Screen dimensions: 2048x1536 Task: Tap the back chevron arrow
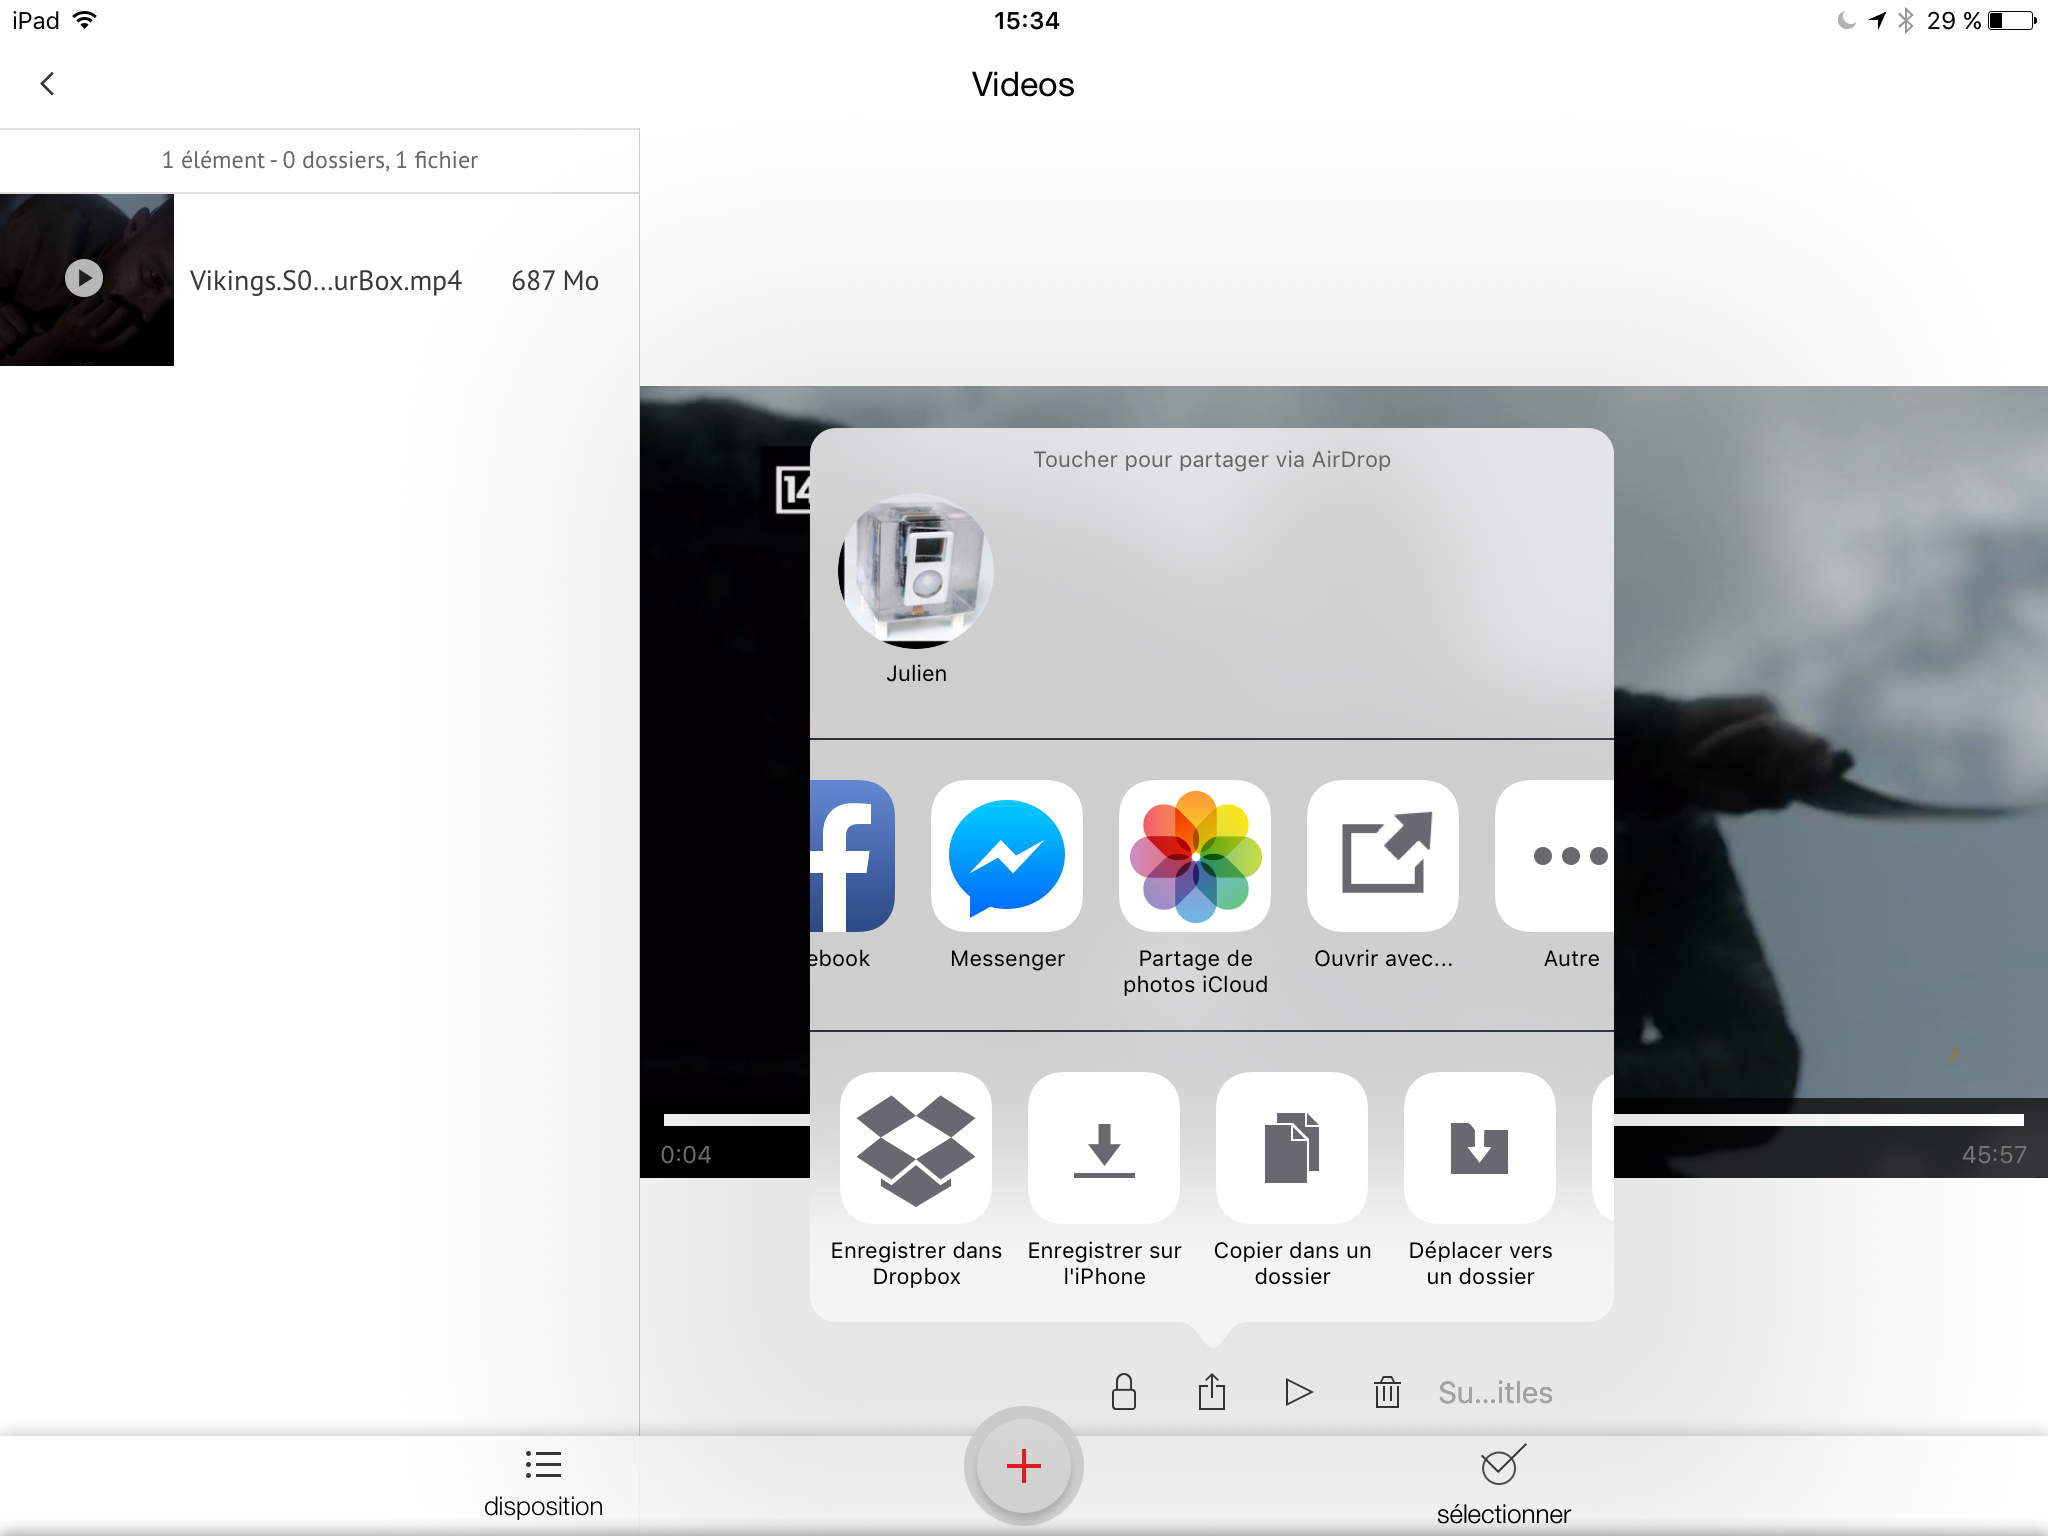47,84
